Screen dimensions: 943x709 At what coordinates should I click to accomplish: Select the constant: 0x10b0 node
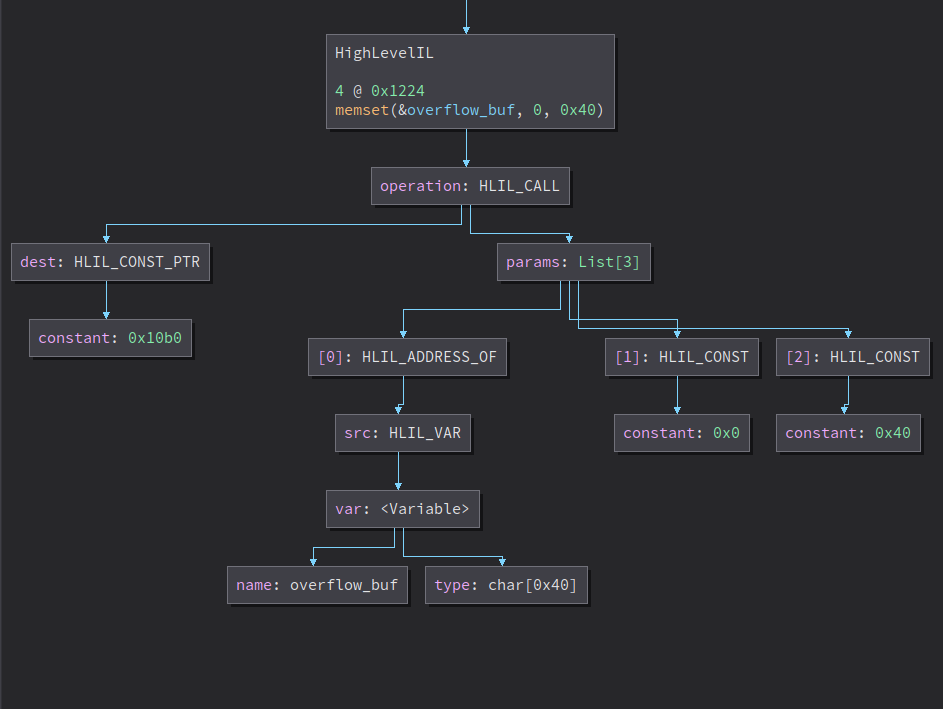point(110,338)
